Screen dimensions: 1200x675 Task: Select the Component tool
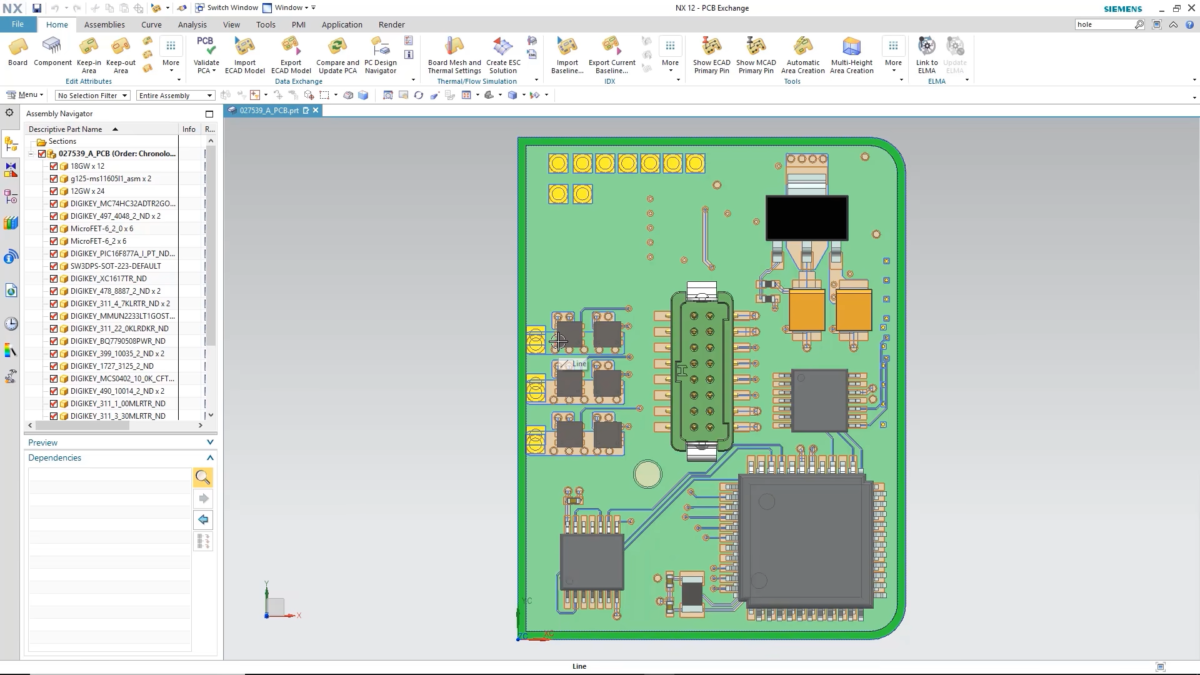tap(53, 52)
